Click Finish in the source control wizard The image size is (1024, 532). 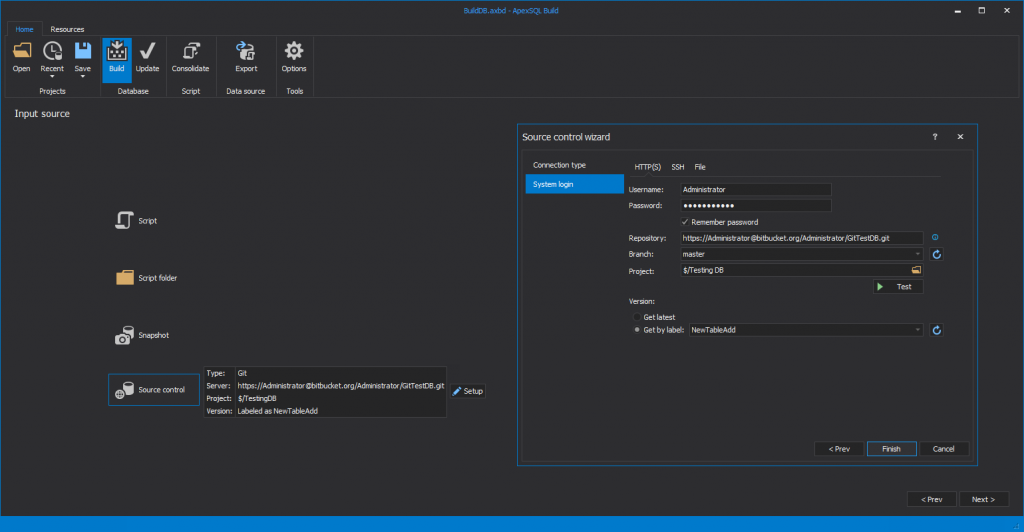tap(891, 449)
